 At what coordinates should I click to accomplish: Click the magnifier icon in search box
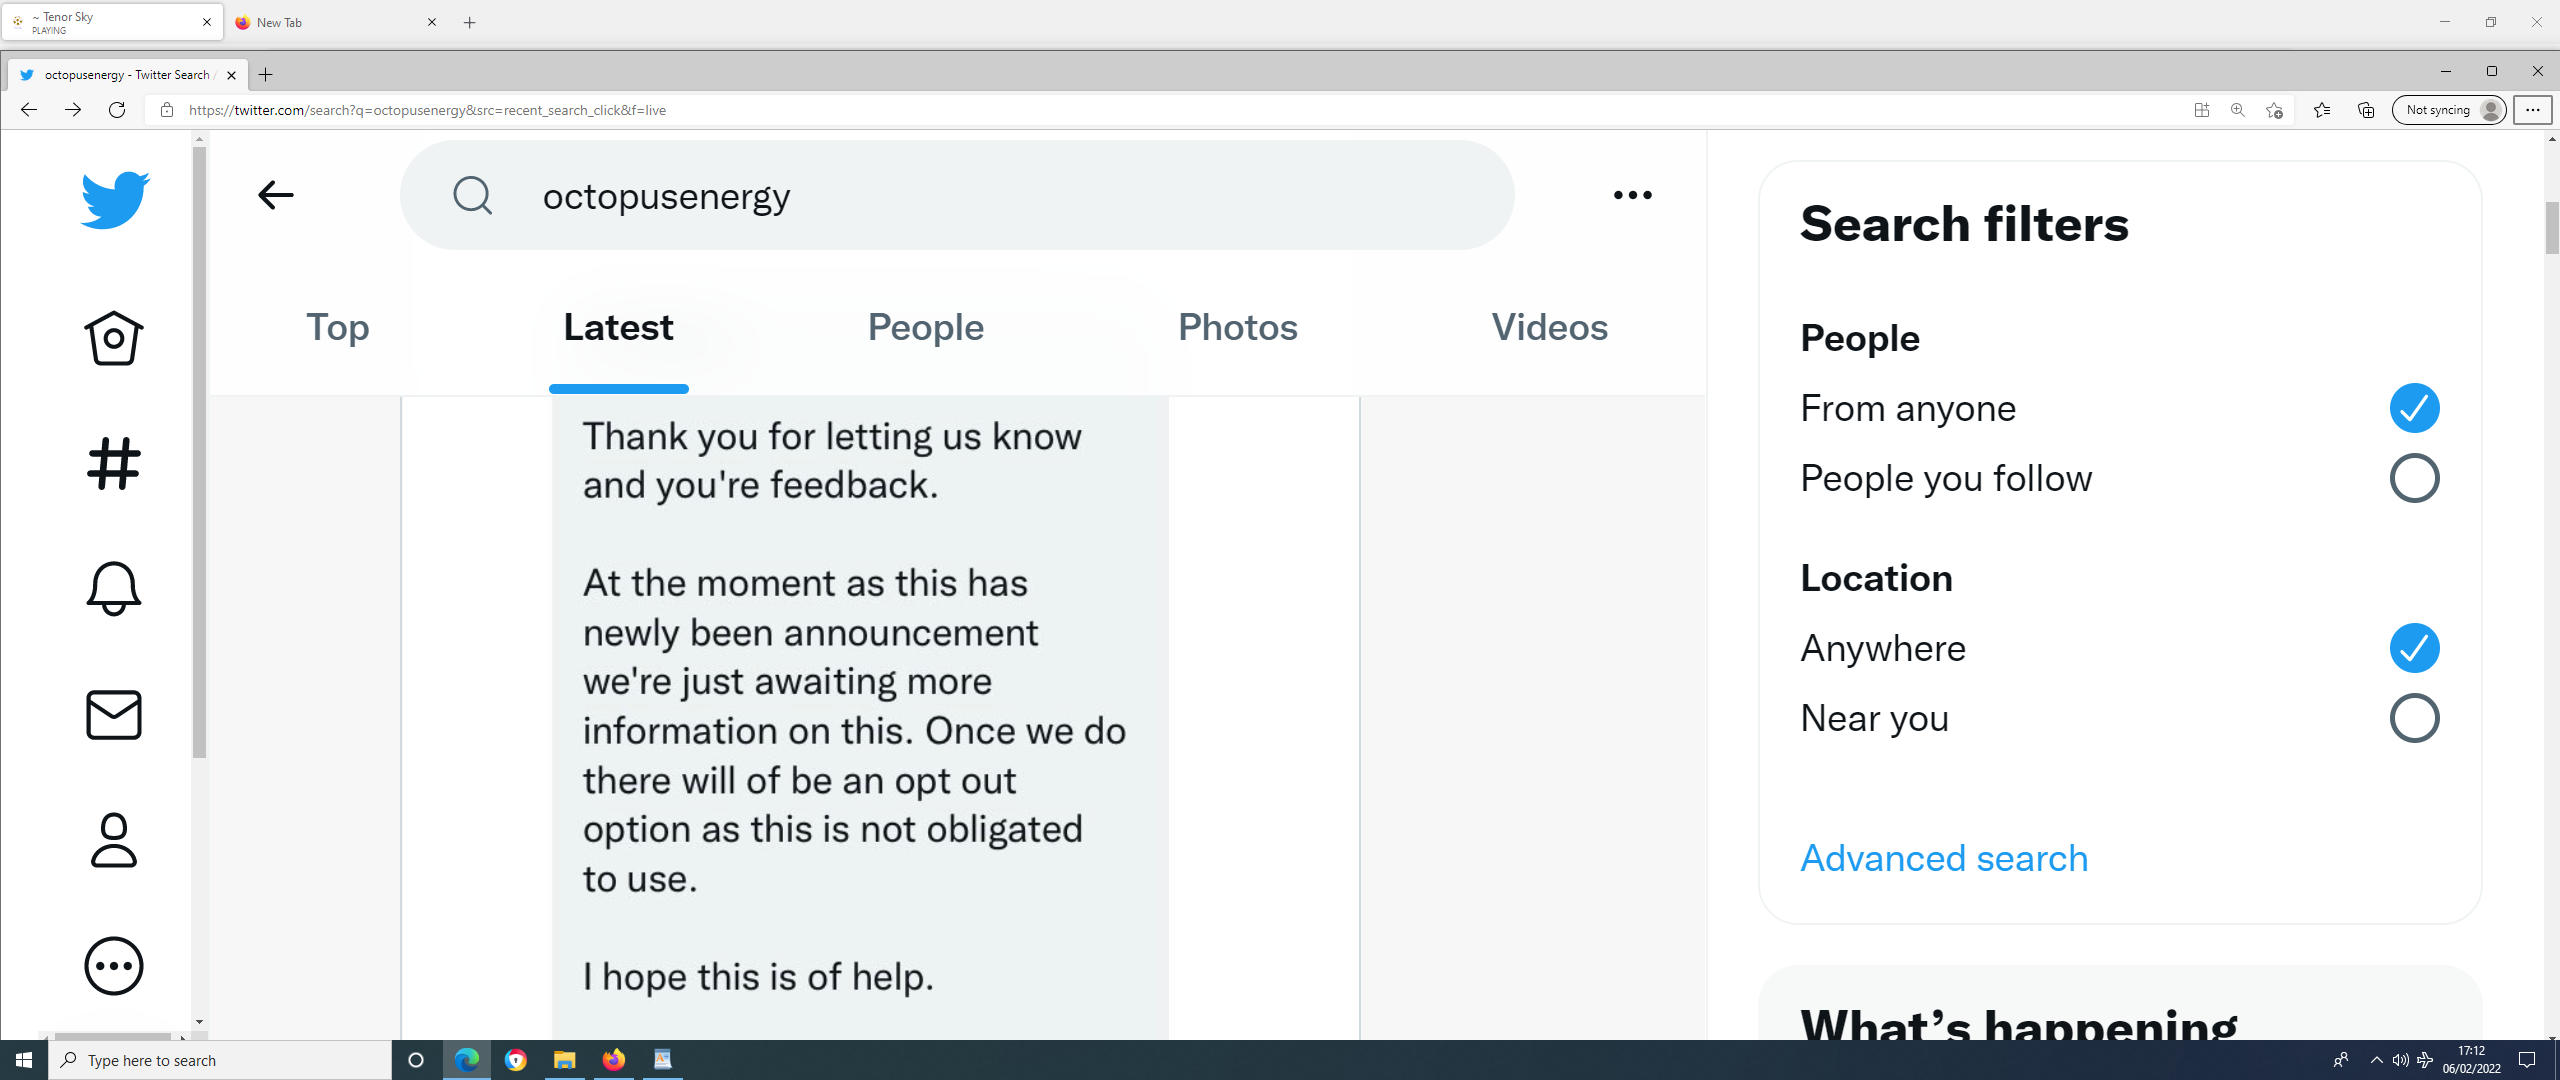(x=473, y=195)
